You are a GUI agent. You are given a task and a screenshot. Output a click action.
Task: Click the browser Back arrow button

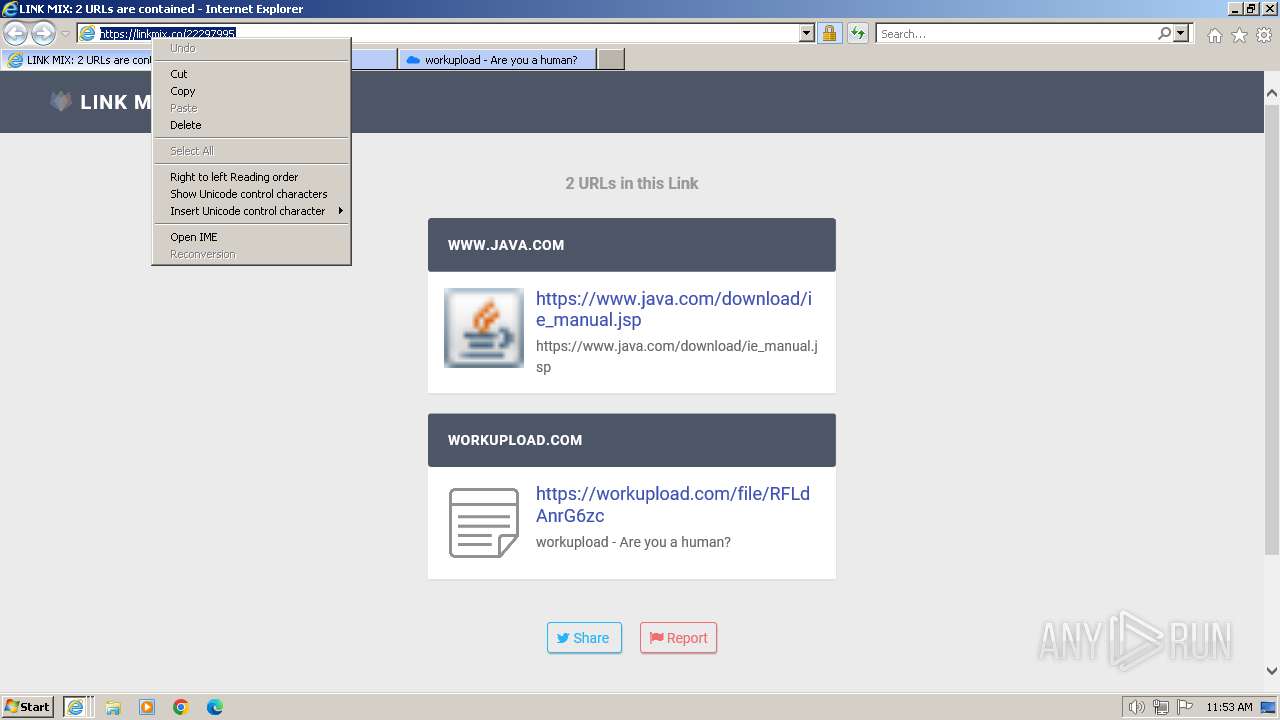click(x=16, y=34)
